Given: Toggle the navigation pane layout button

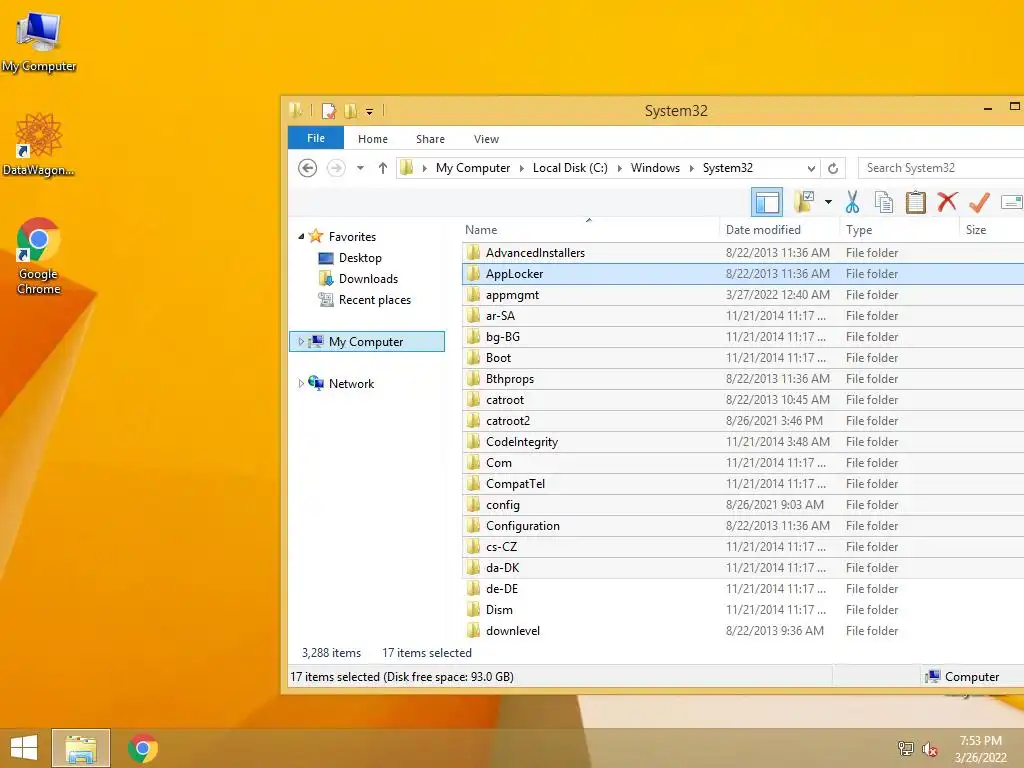Looking at the screenshot, I should [767, 202].
